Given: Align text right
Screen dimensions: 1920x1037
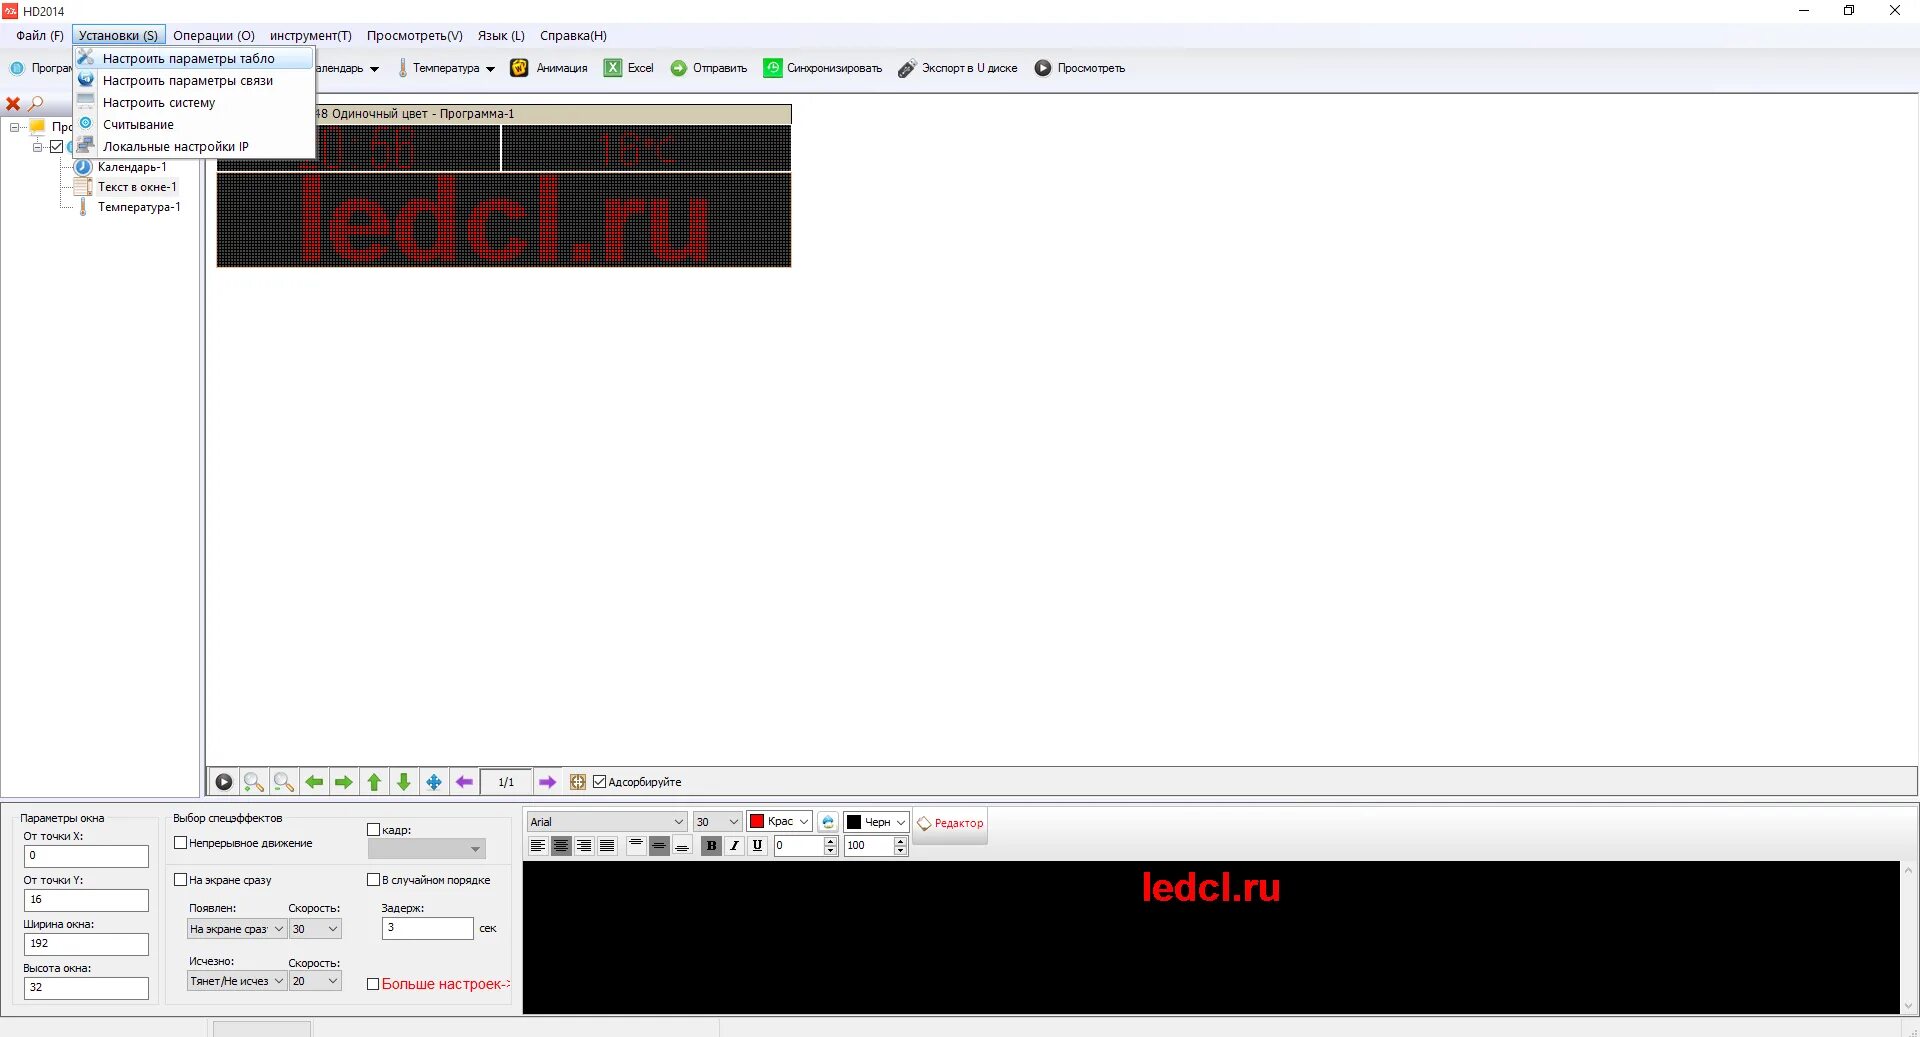Looking at the screenshot, I should (x=584, y=846).
